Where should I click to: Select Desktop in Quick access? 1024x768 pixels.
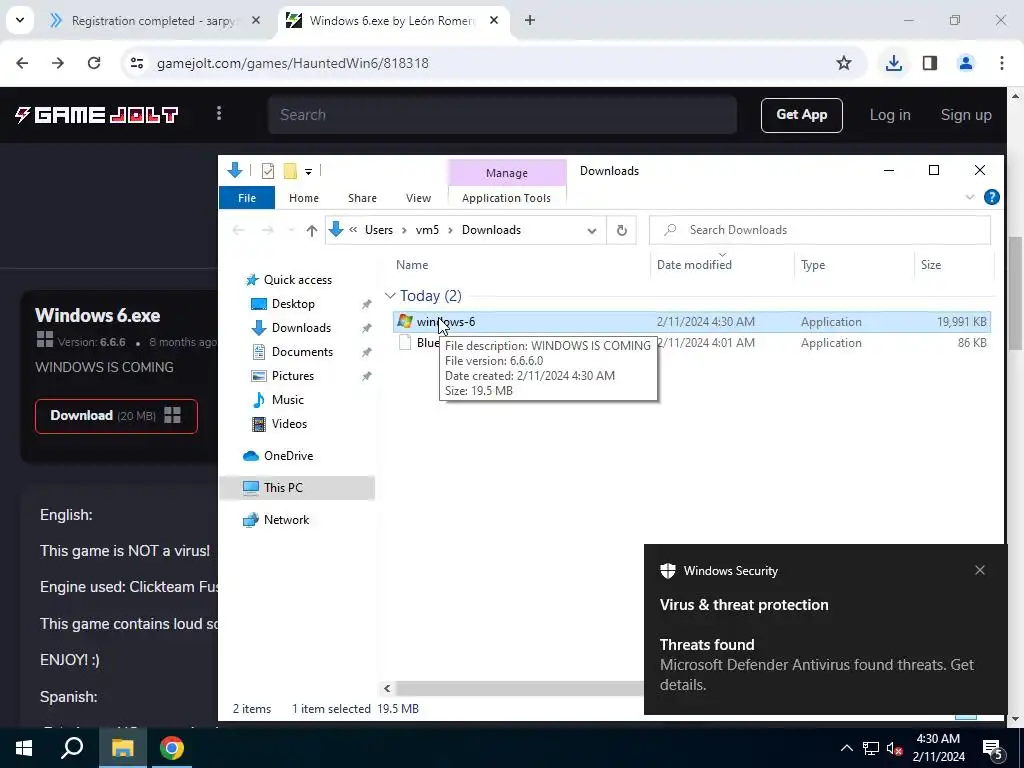(x=293, y=304)
